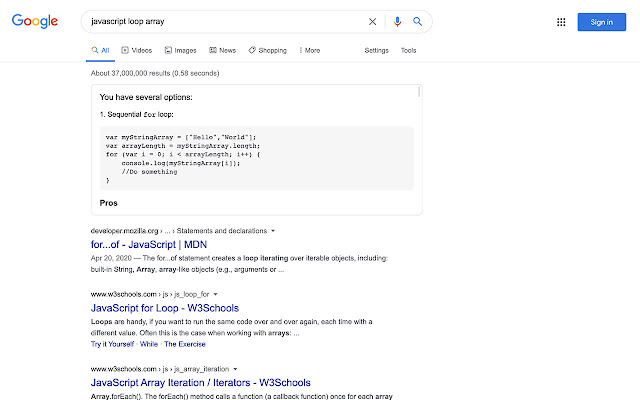Open the Google apps grid
The image size is (640, 400).
click(561, 22)
